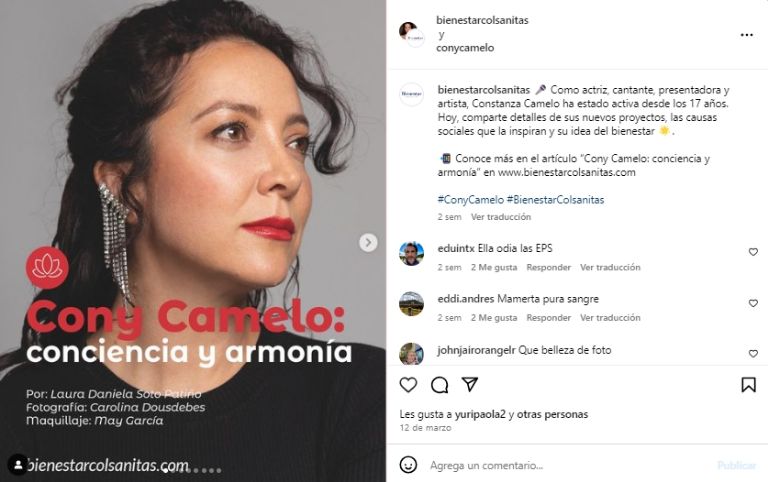Like eddi.andres's comment heart
Viewport: 768px width, 482px height.
(x=753, y=303)
